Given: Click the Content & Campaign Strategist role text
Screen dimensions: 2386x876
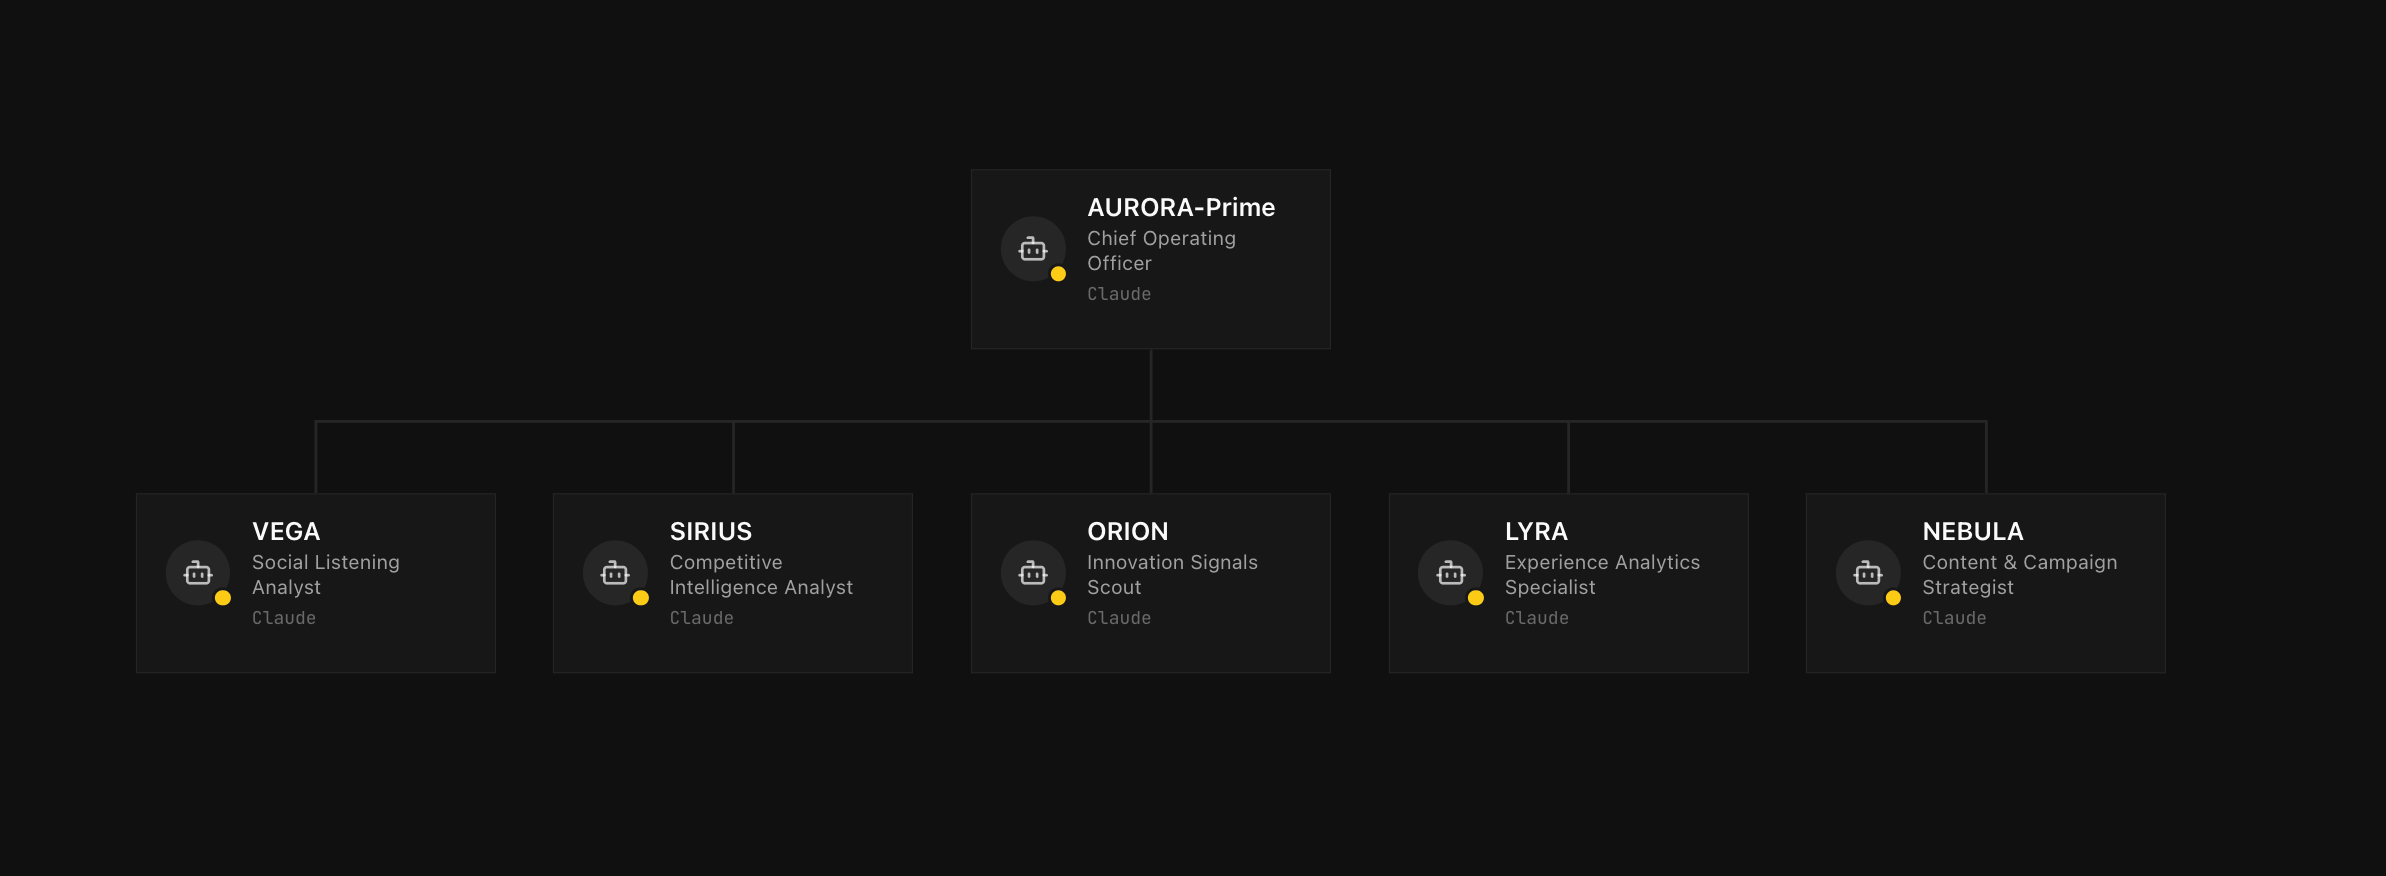Looking at the screenshot, I should (x=2020, y=575).
